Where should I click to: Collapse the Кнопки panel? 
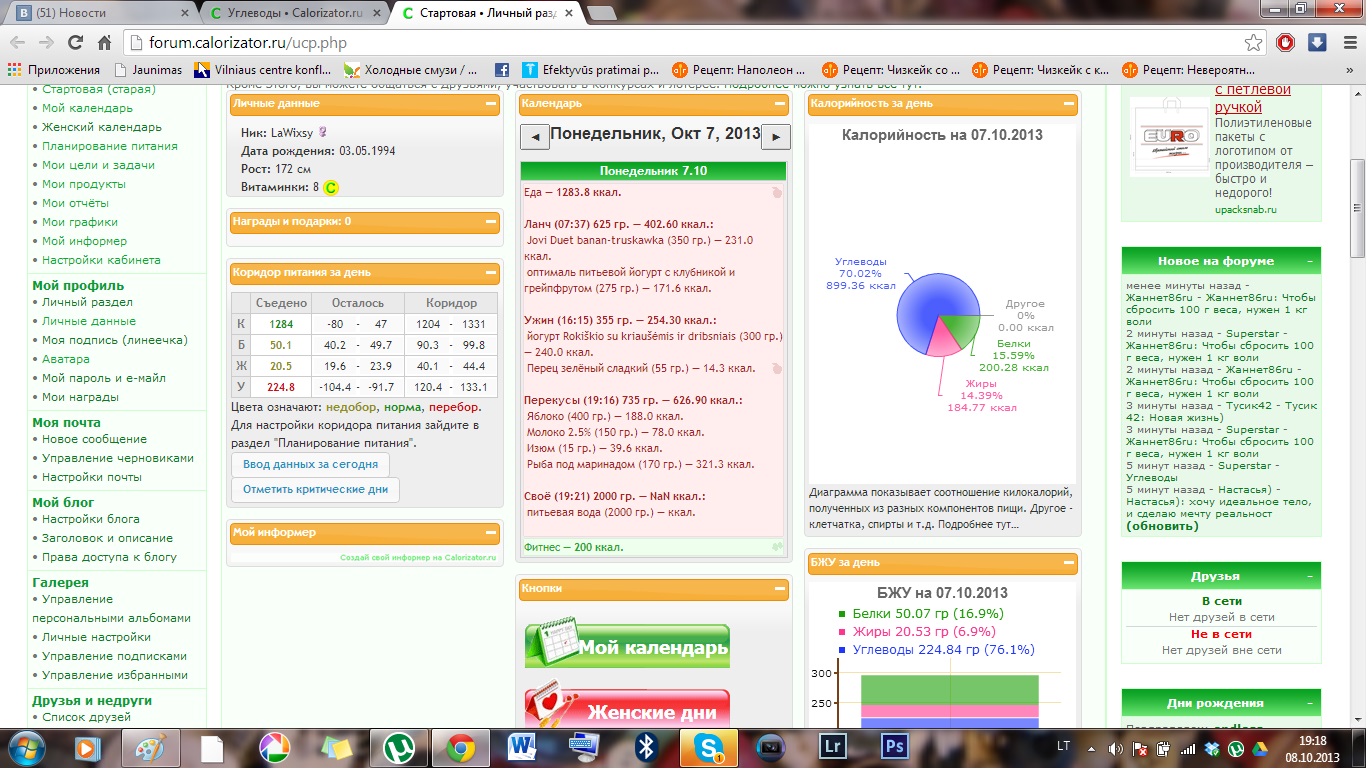[x=781, y=589]
